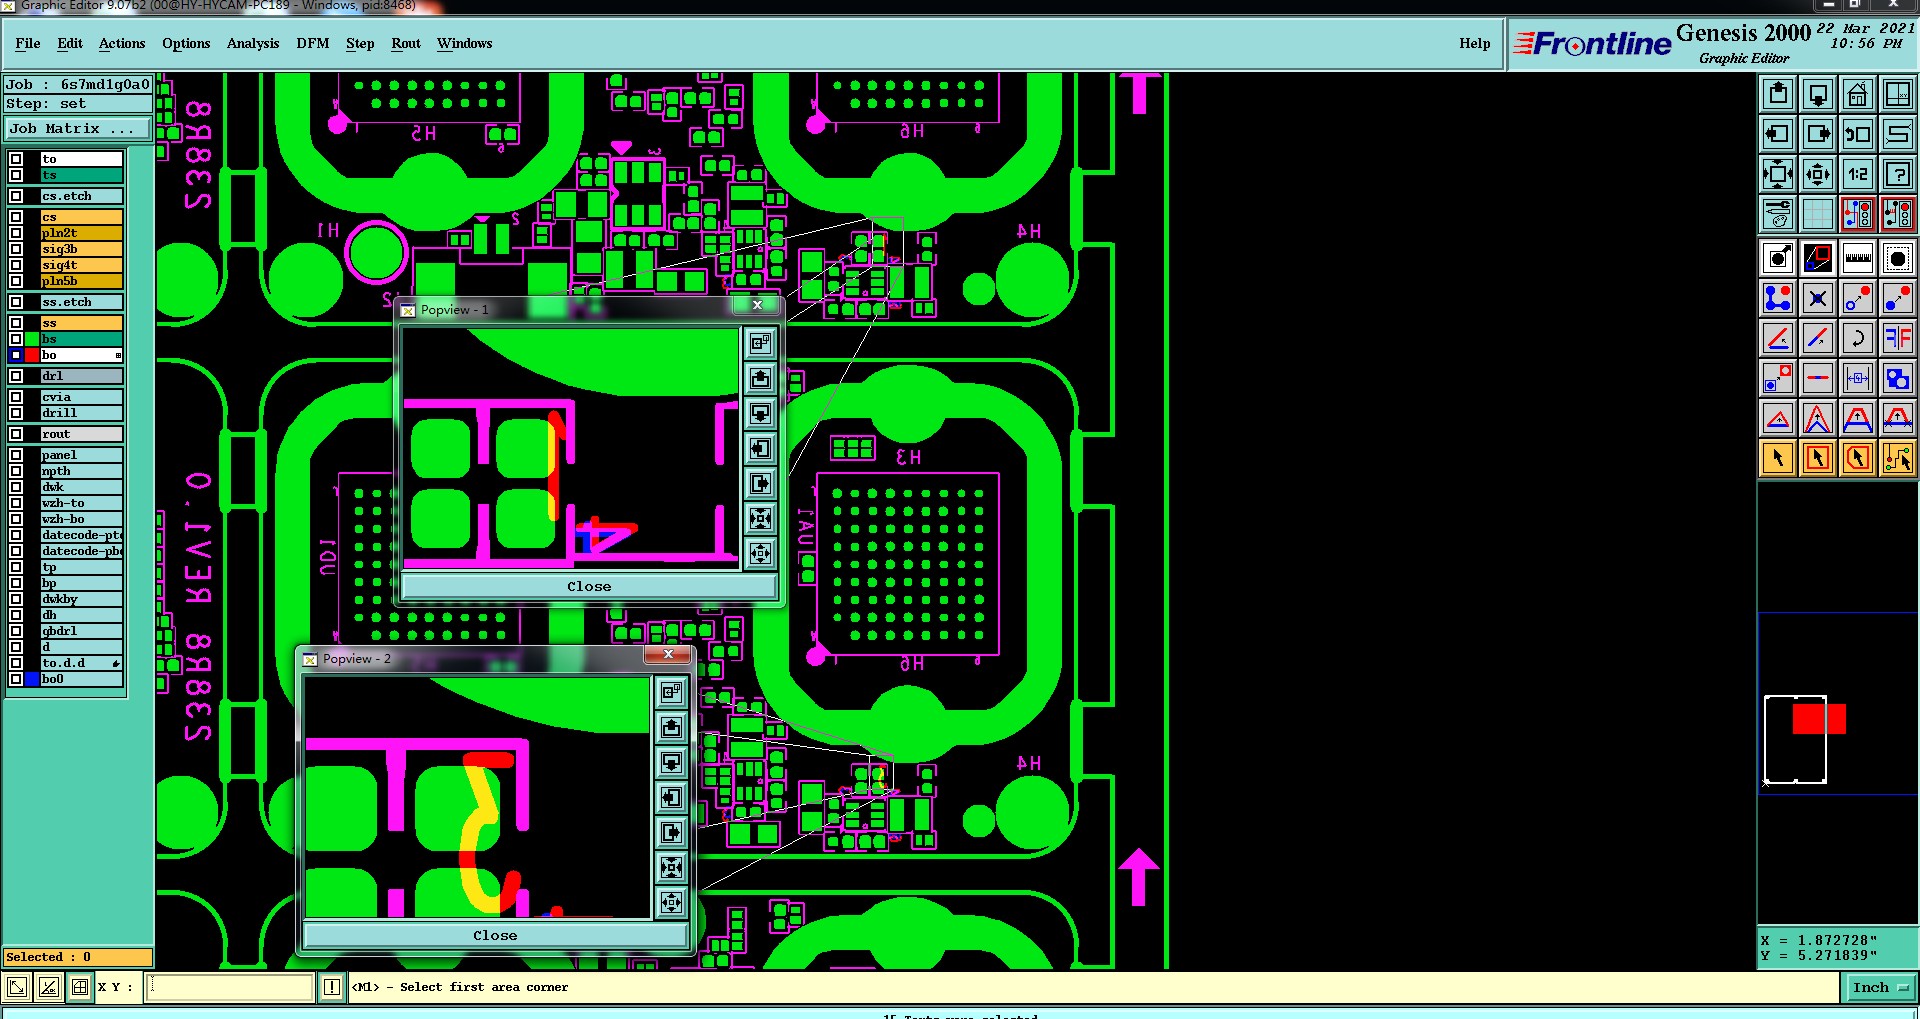
Task: Open the Inch units dropdown
Action: [x=1879, y=987]
